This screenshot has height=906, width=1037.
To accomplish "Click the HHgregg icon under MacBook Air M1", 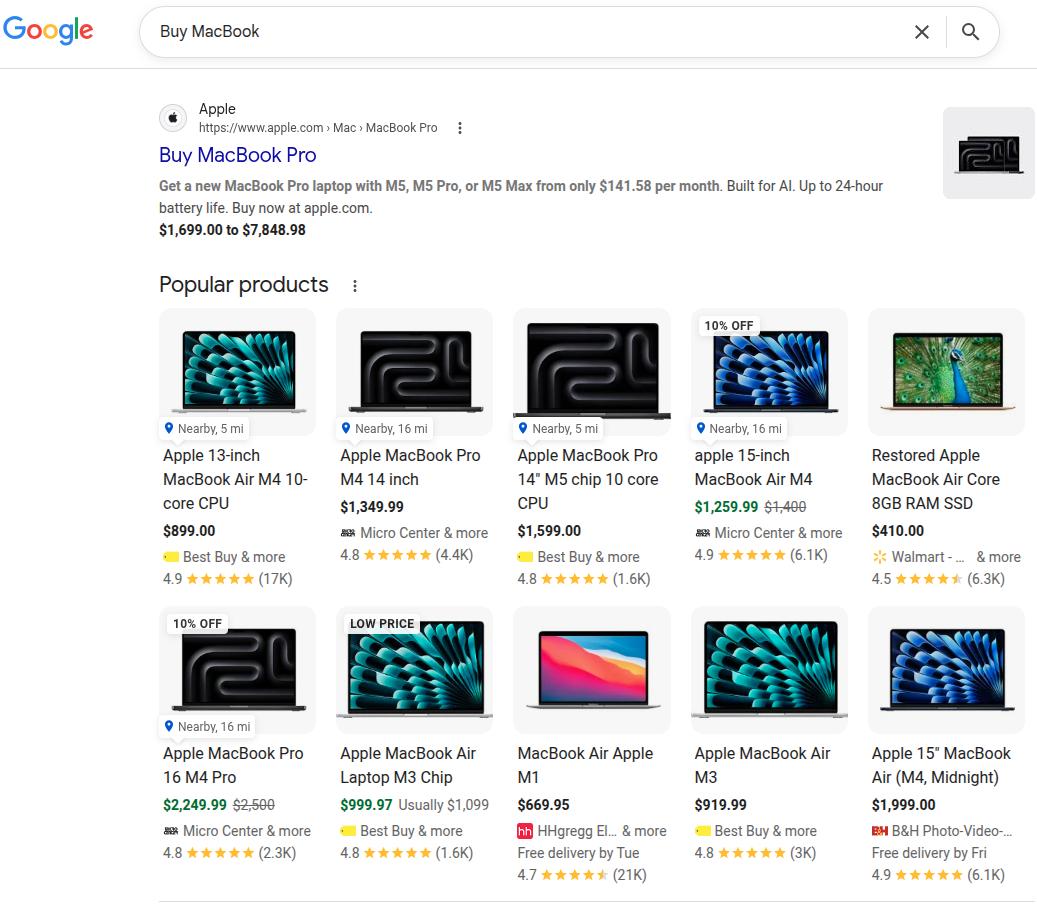I will click(x=524, y=831).
